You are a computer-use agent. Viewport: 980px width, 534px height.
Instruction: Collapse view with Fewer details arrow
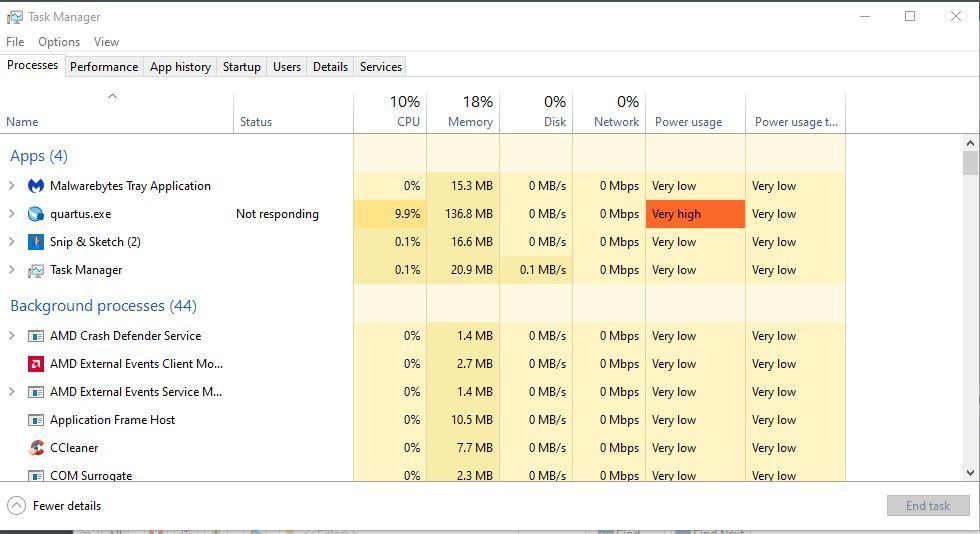(x=16, y=506)
